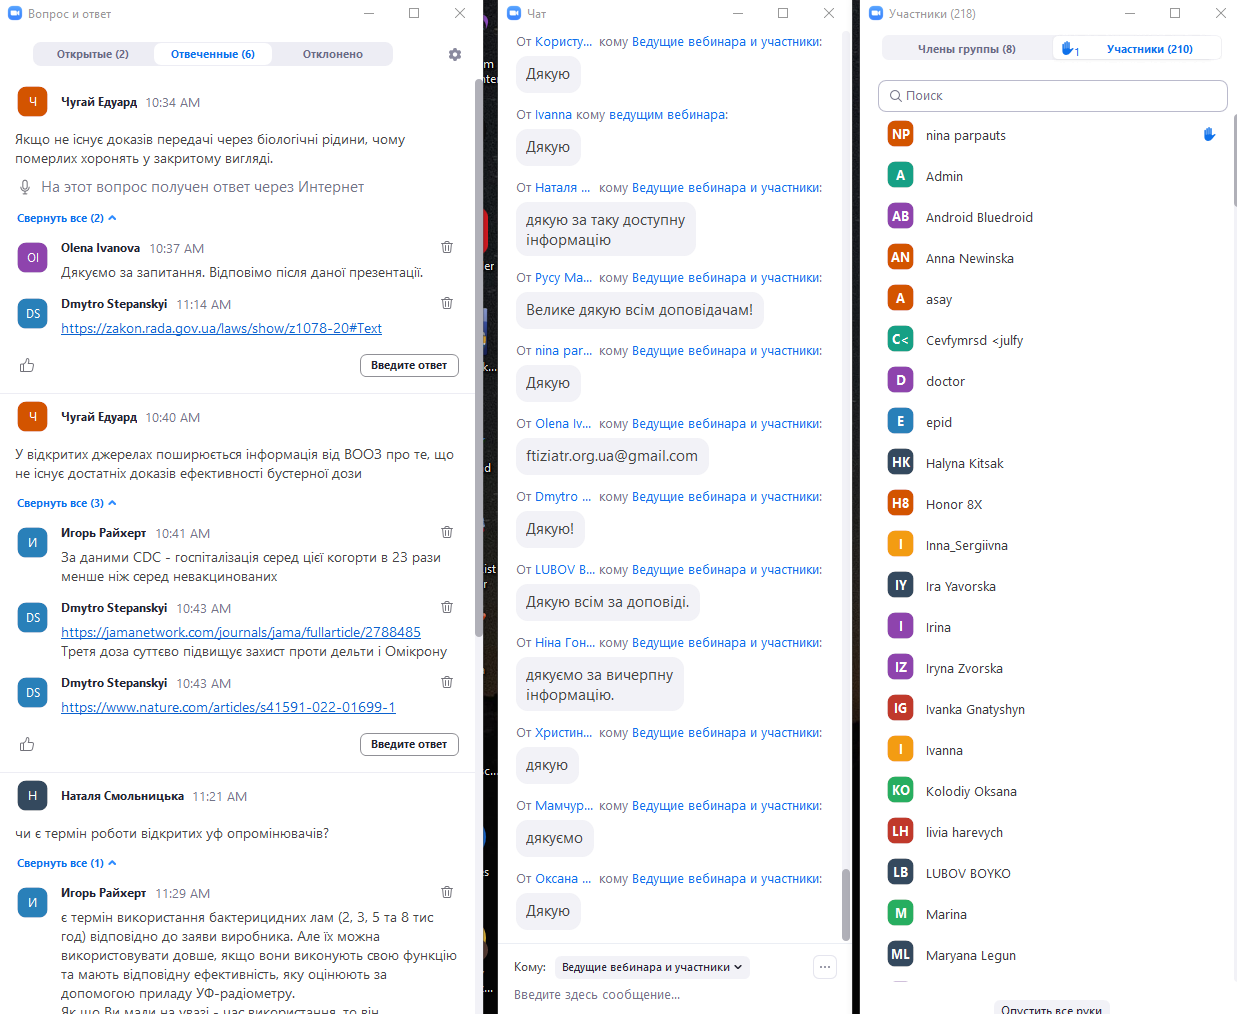
Task: Collapse the single answer under Наталя's question
Action: [66, 863]
